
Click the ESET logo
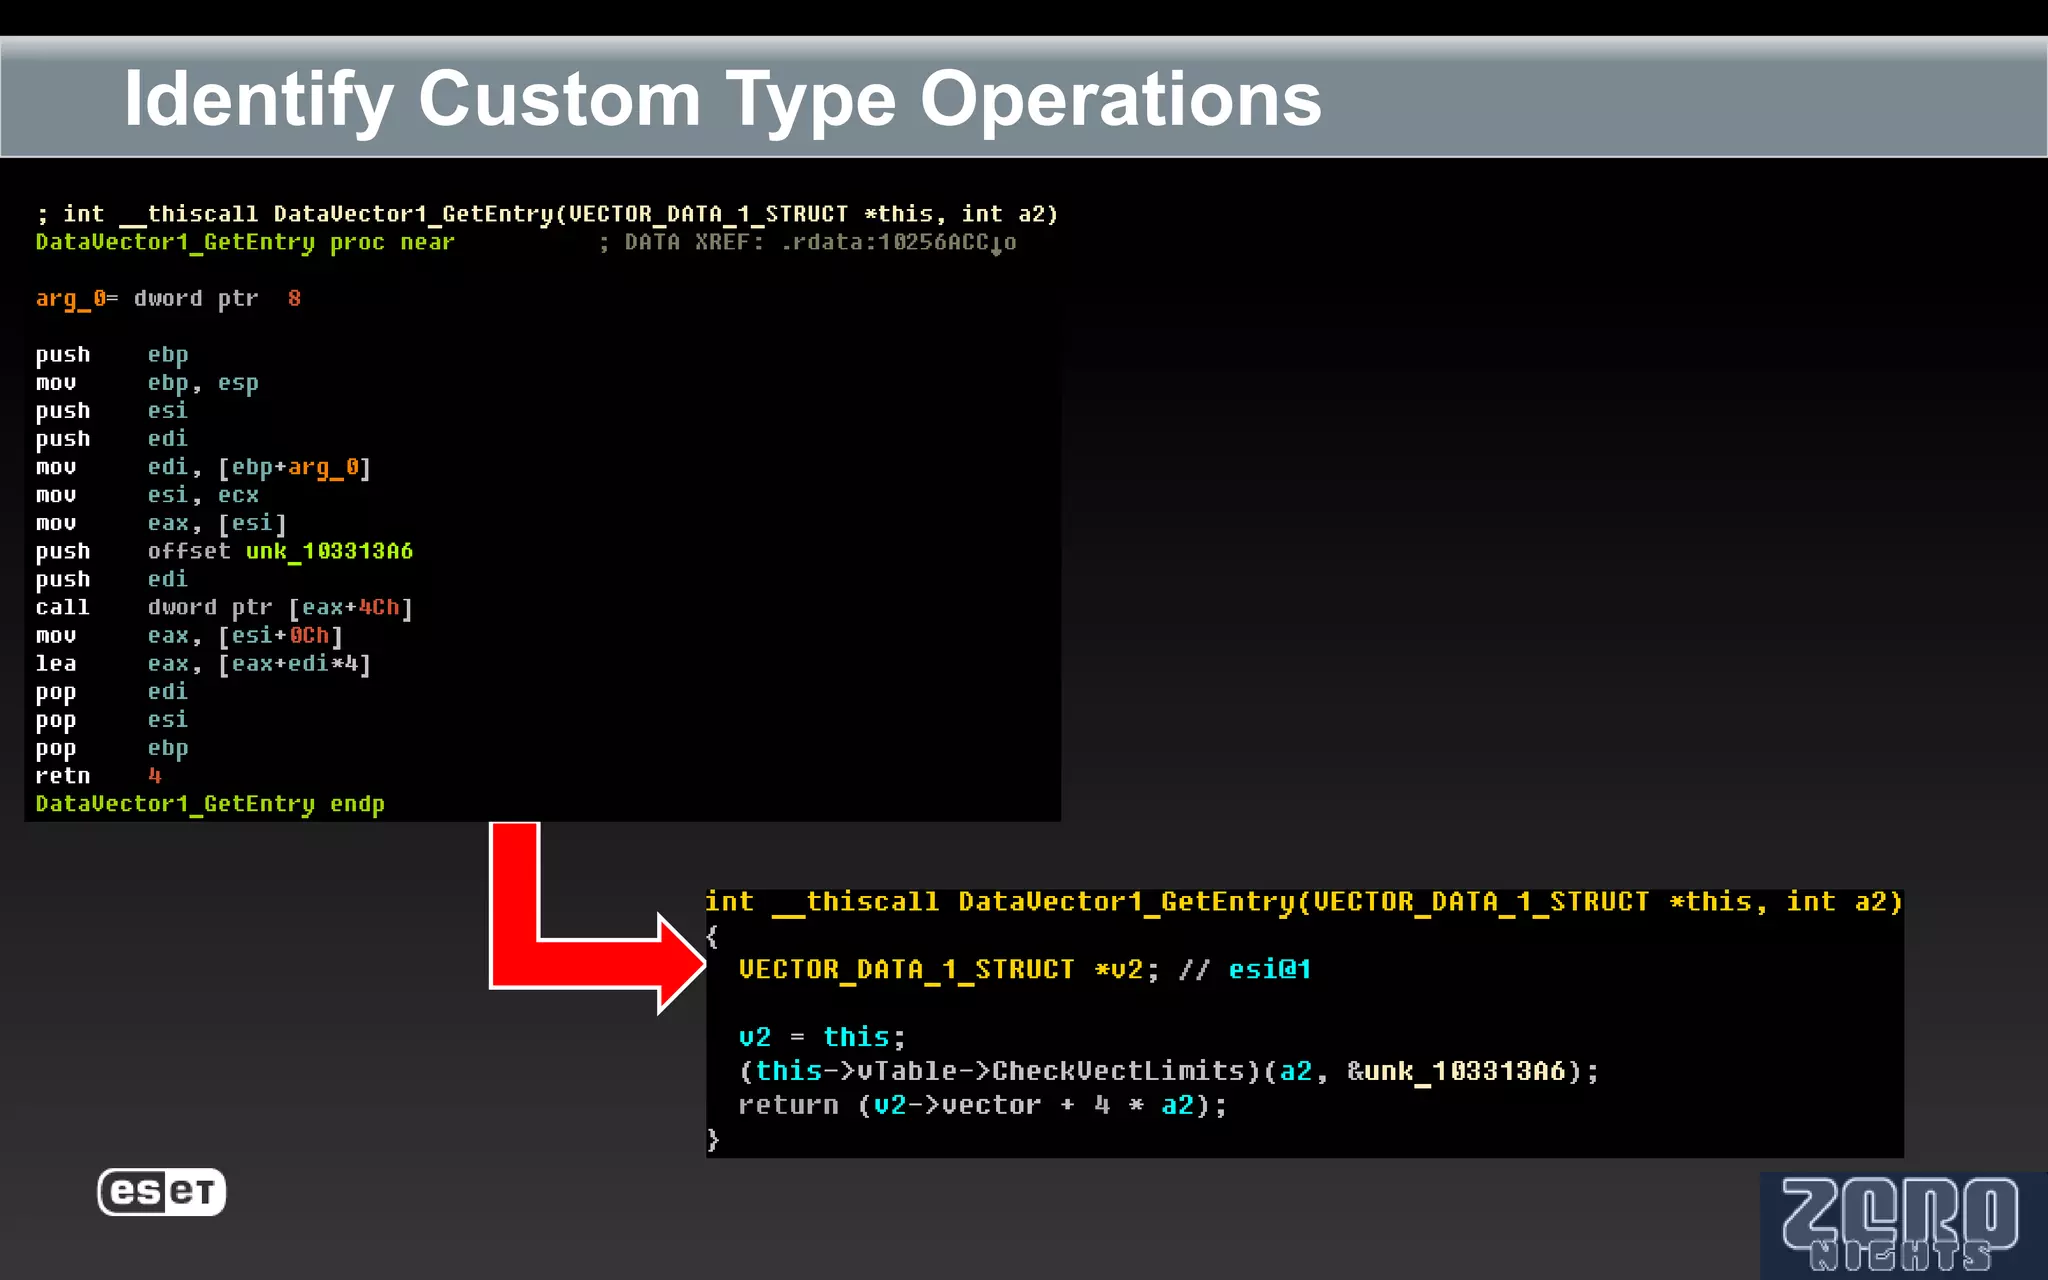tap(161, 1192)
